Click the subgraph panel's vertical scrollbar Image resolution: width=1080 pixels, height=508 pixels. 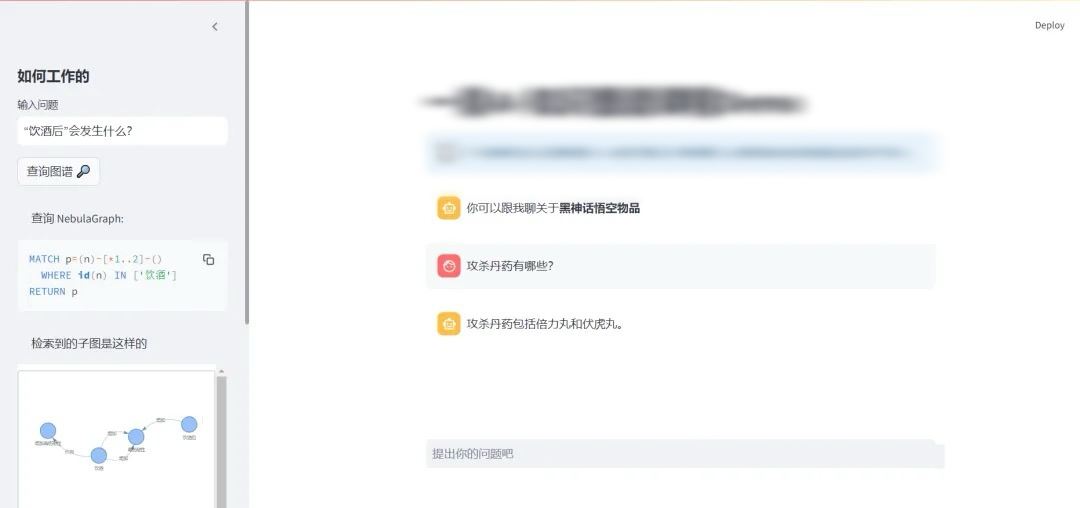point(221,442)
